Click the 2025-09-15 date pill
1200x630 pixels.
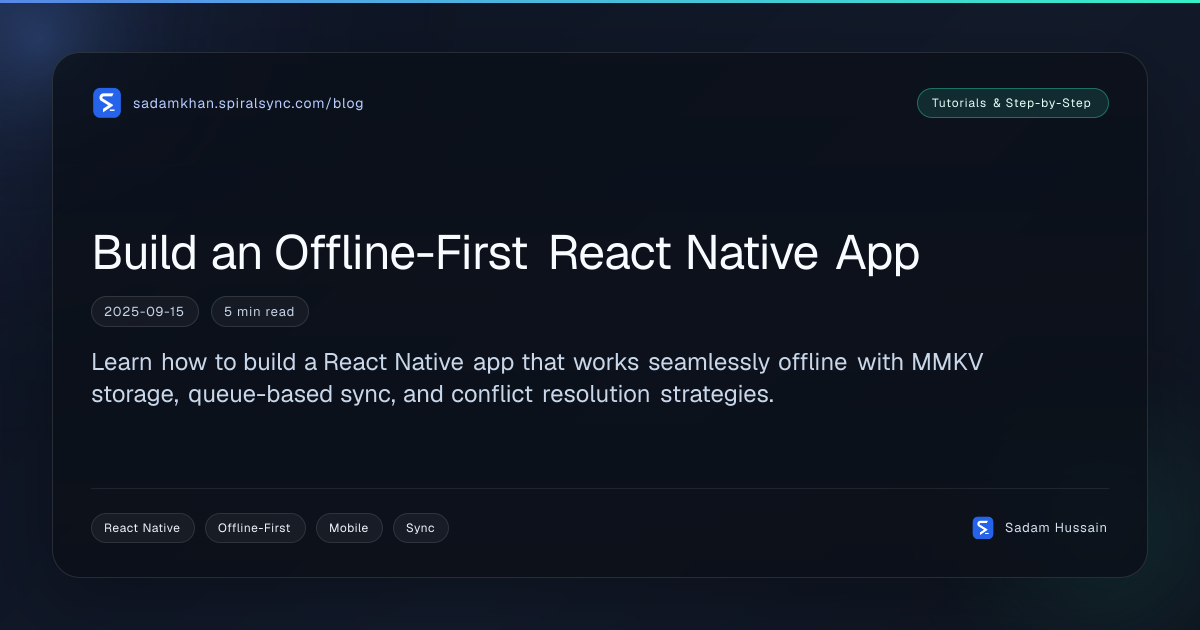point(144,312)
